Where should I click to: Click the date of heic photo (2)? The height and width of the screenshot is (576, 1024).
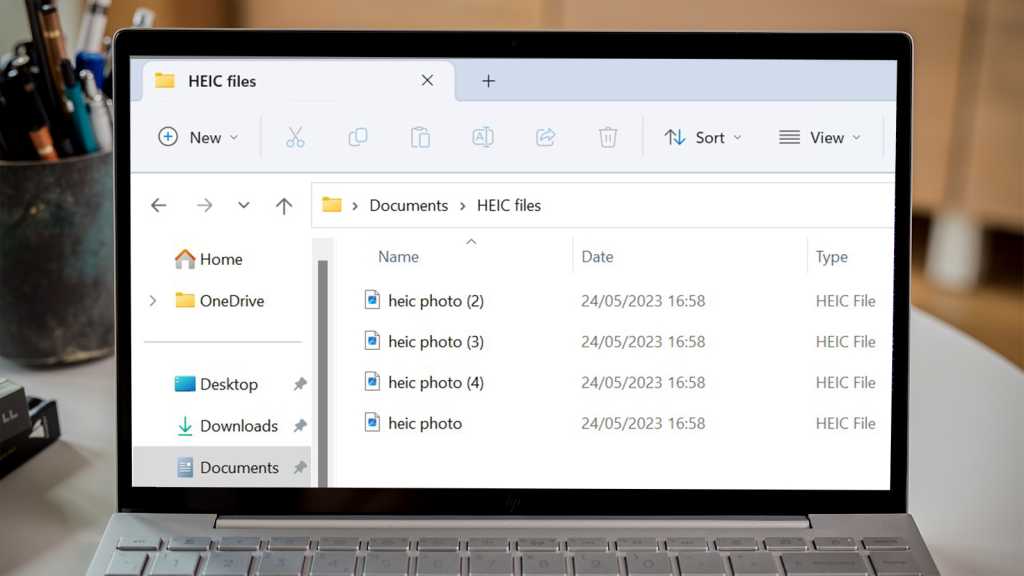[x=643, y=300]
